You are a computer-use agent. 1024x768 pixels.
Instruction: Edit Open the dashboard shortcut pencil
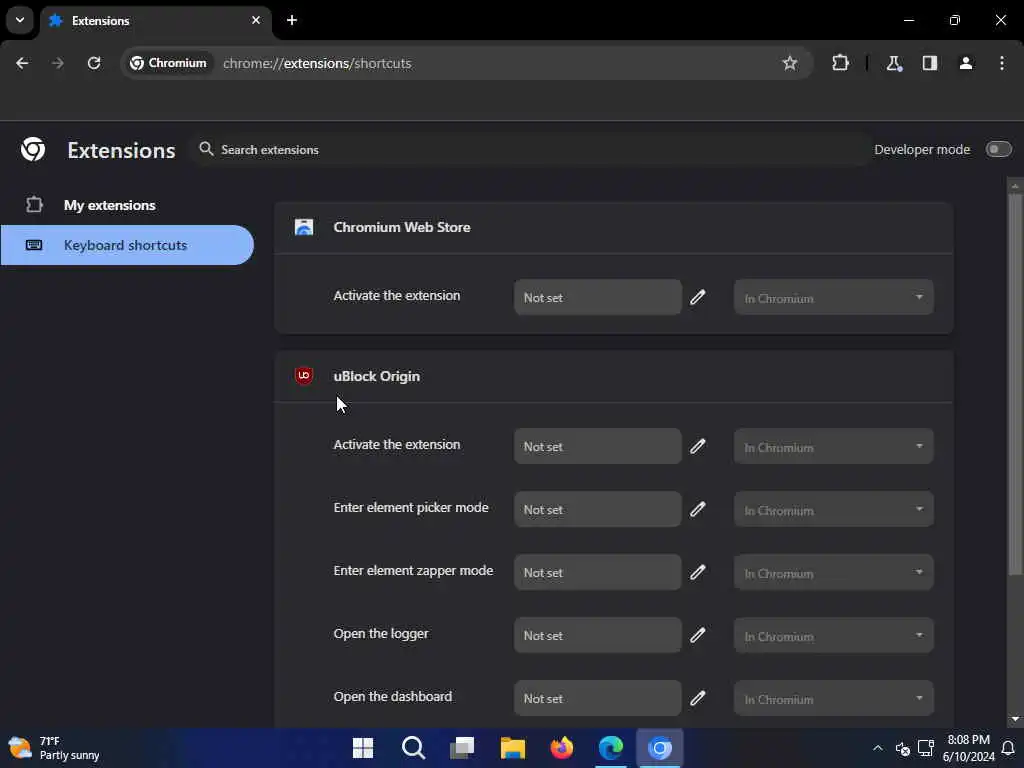click(x=697, y=697)
